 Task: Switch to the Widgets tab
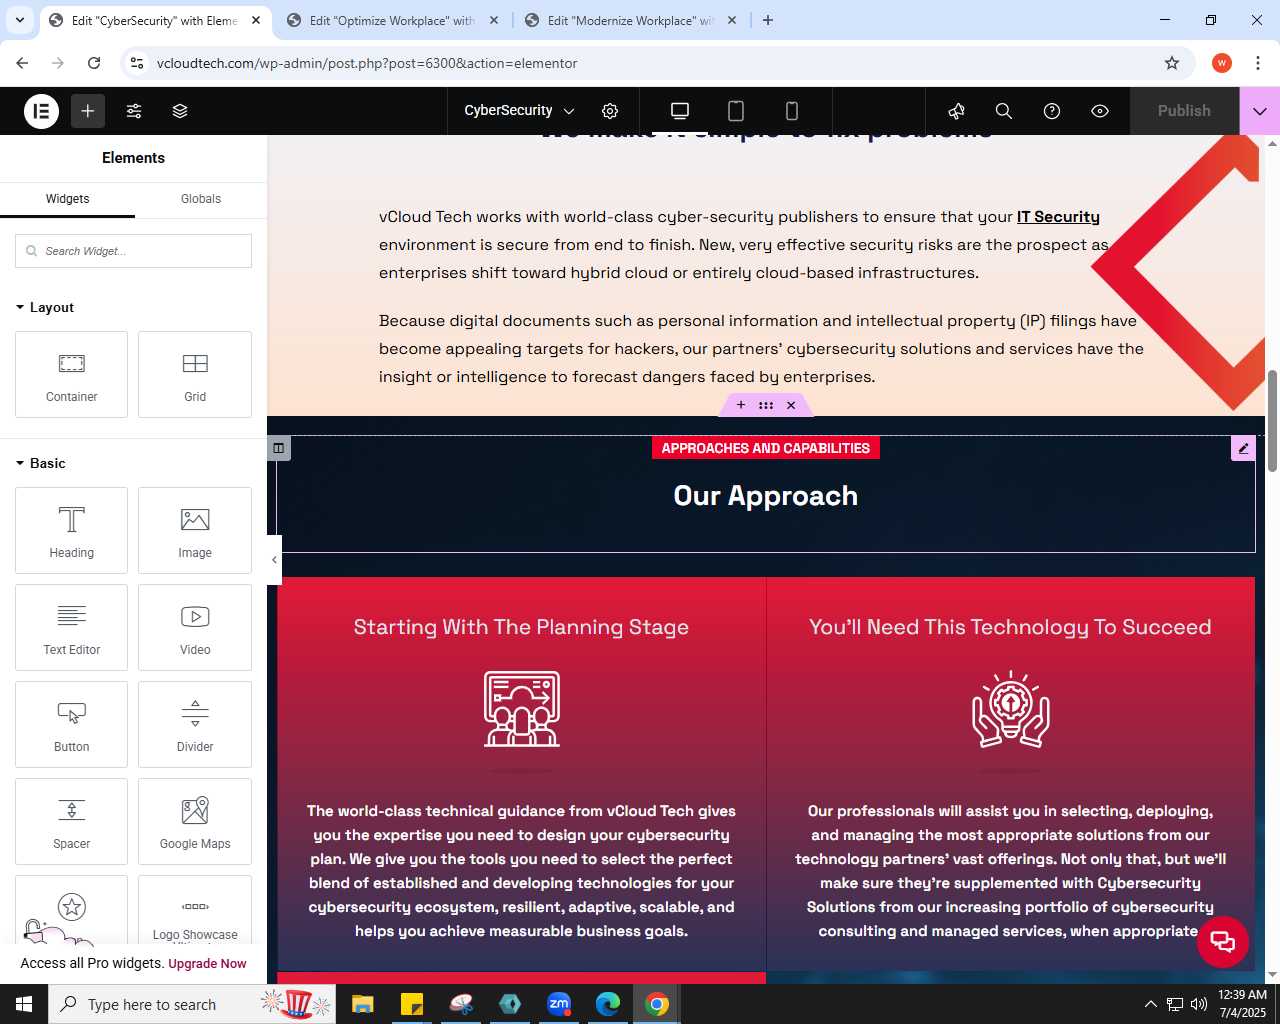coord(67,199)
